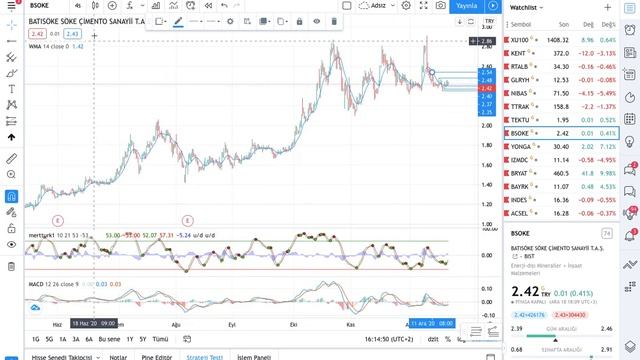Open drawing settings gear in floating toolbar
640x360 pixels.
[230, 21]
